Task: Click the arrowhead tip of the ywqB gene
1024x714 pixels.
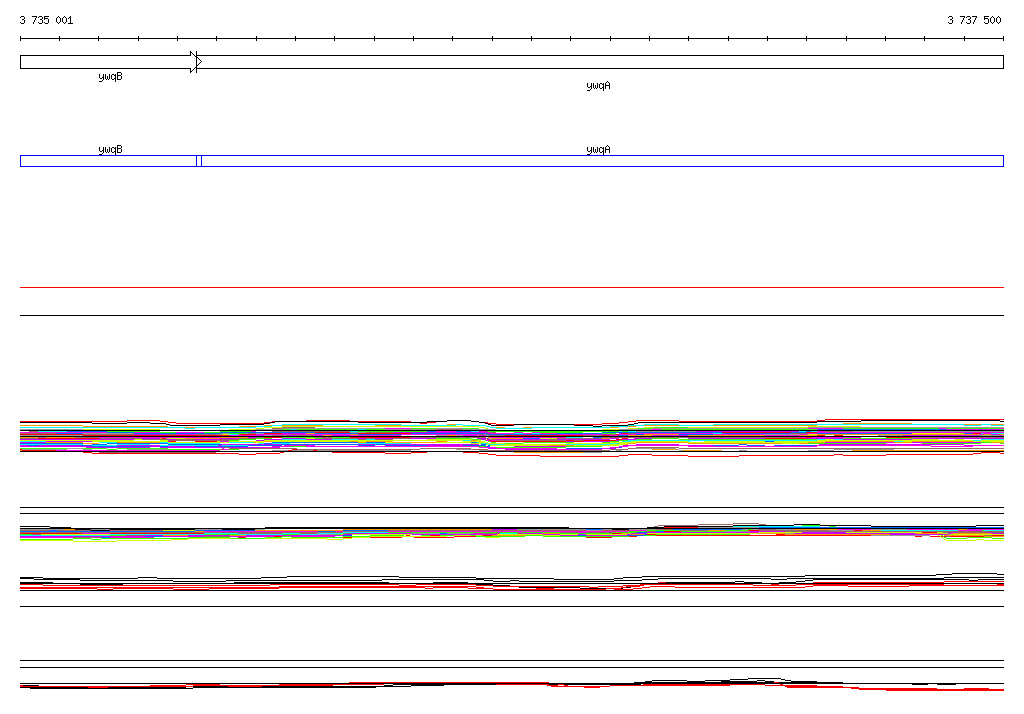Action: coord(199,62)
